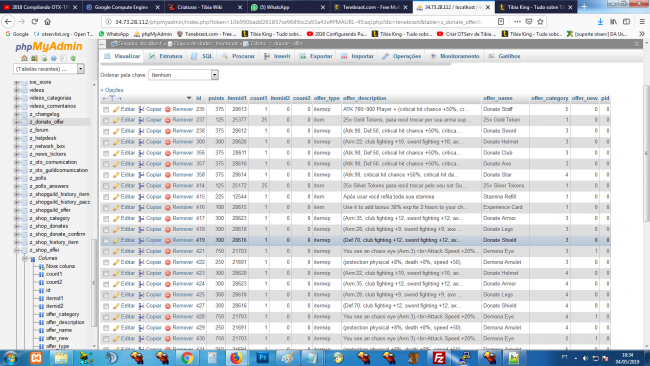
Task: Check the checkbox for row id 237
Action: pos(106,121)
